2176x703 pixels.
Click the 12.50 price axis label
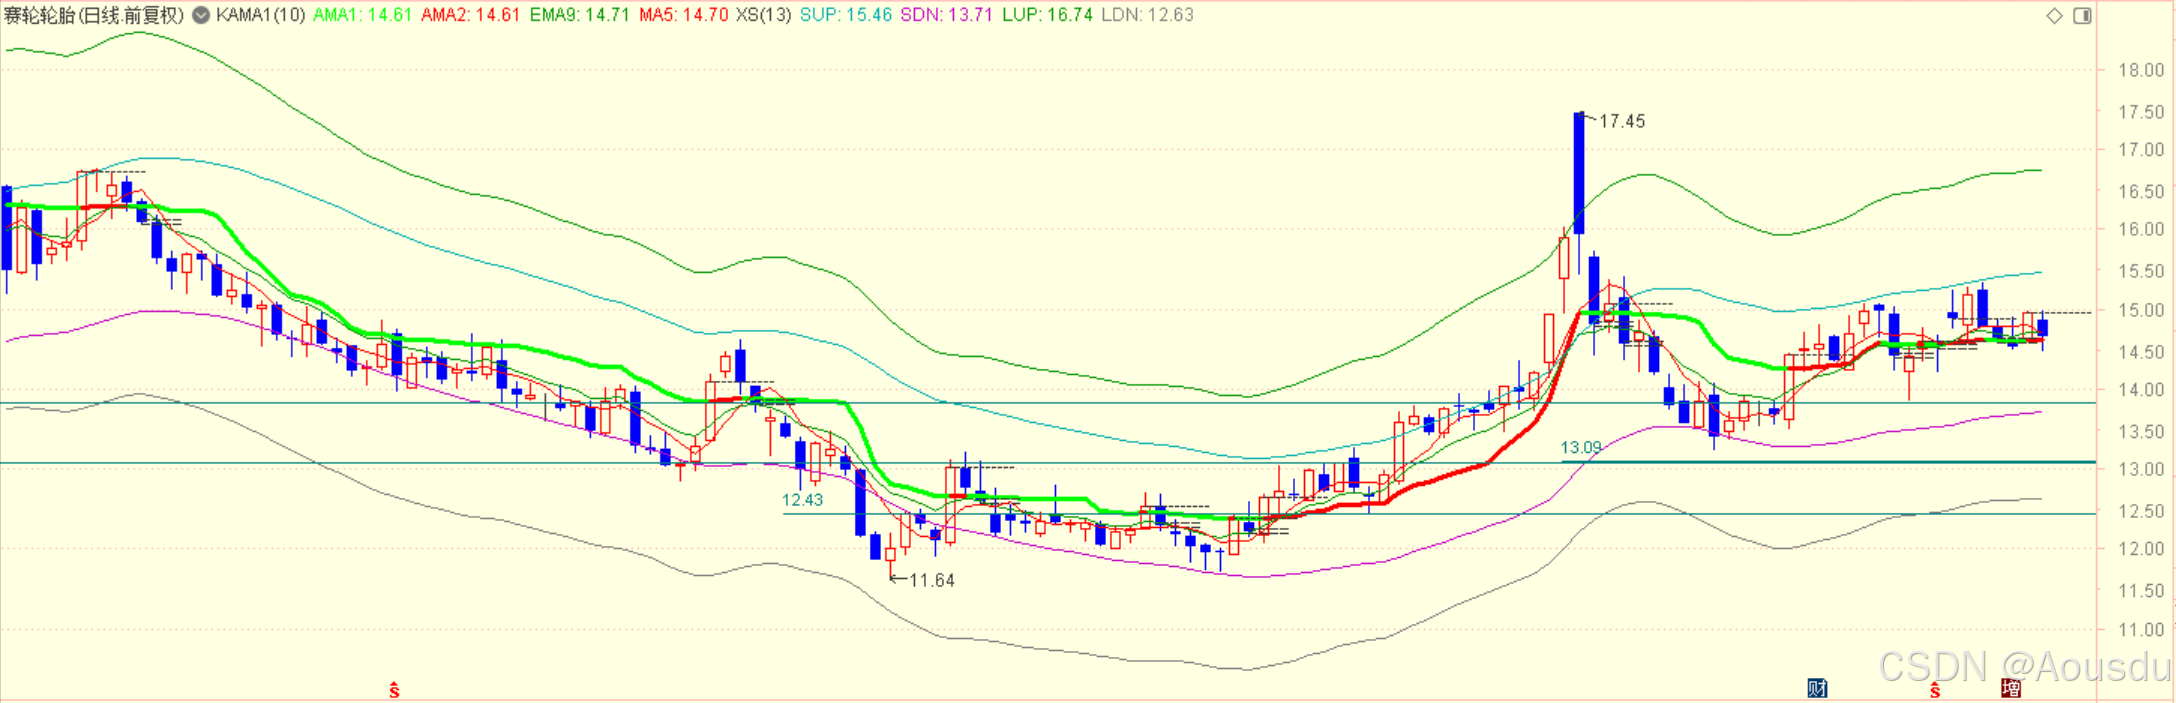[2141, 511]
